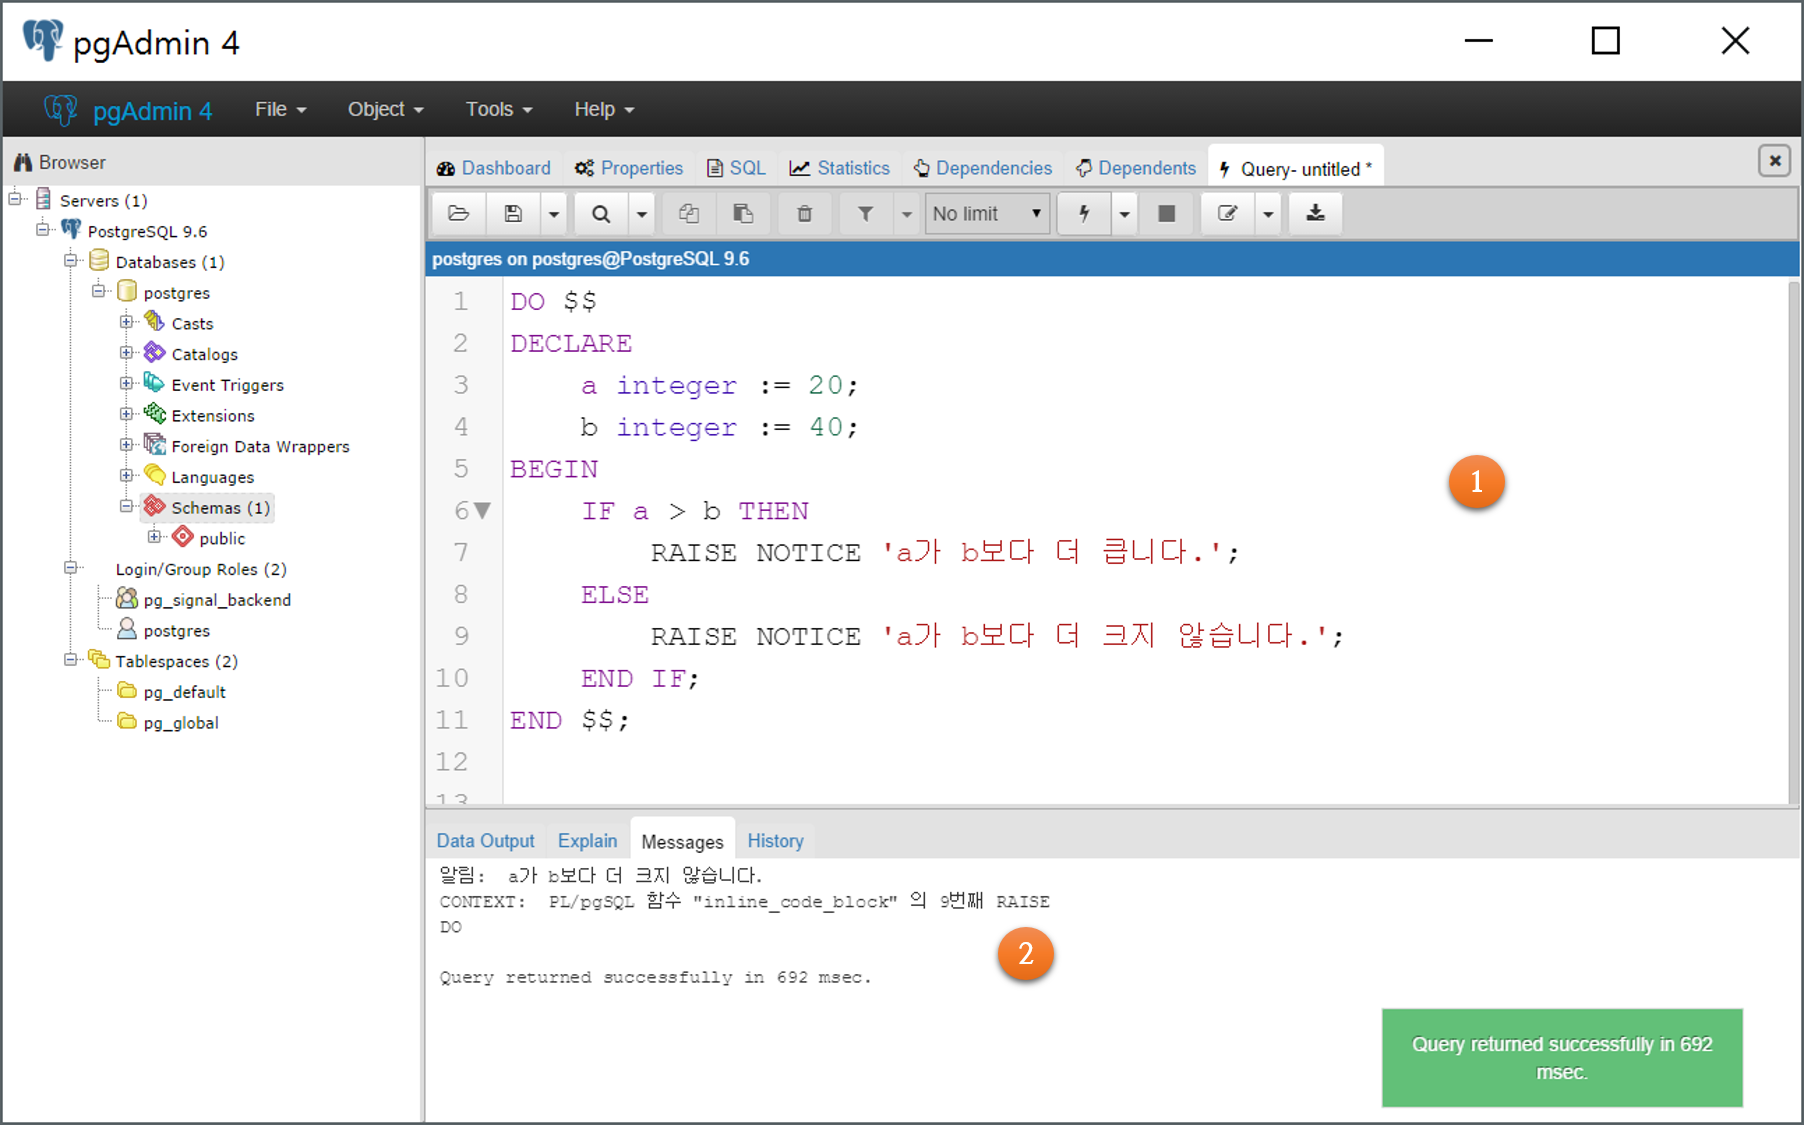This screenshot has height=1125, width=1804.
Task: Select the Event Triggers tree icon
Action: 154,383
